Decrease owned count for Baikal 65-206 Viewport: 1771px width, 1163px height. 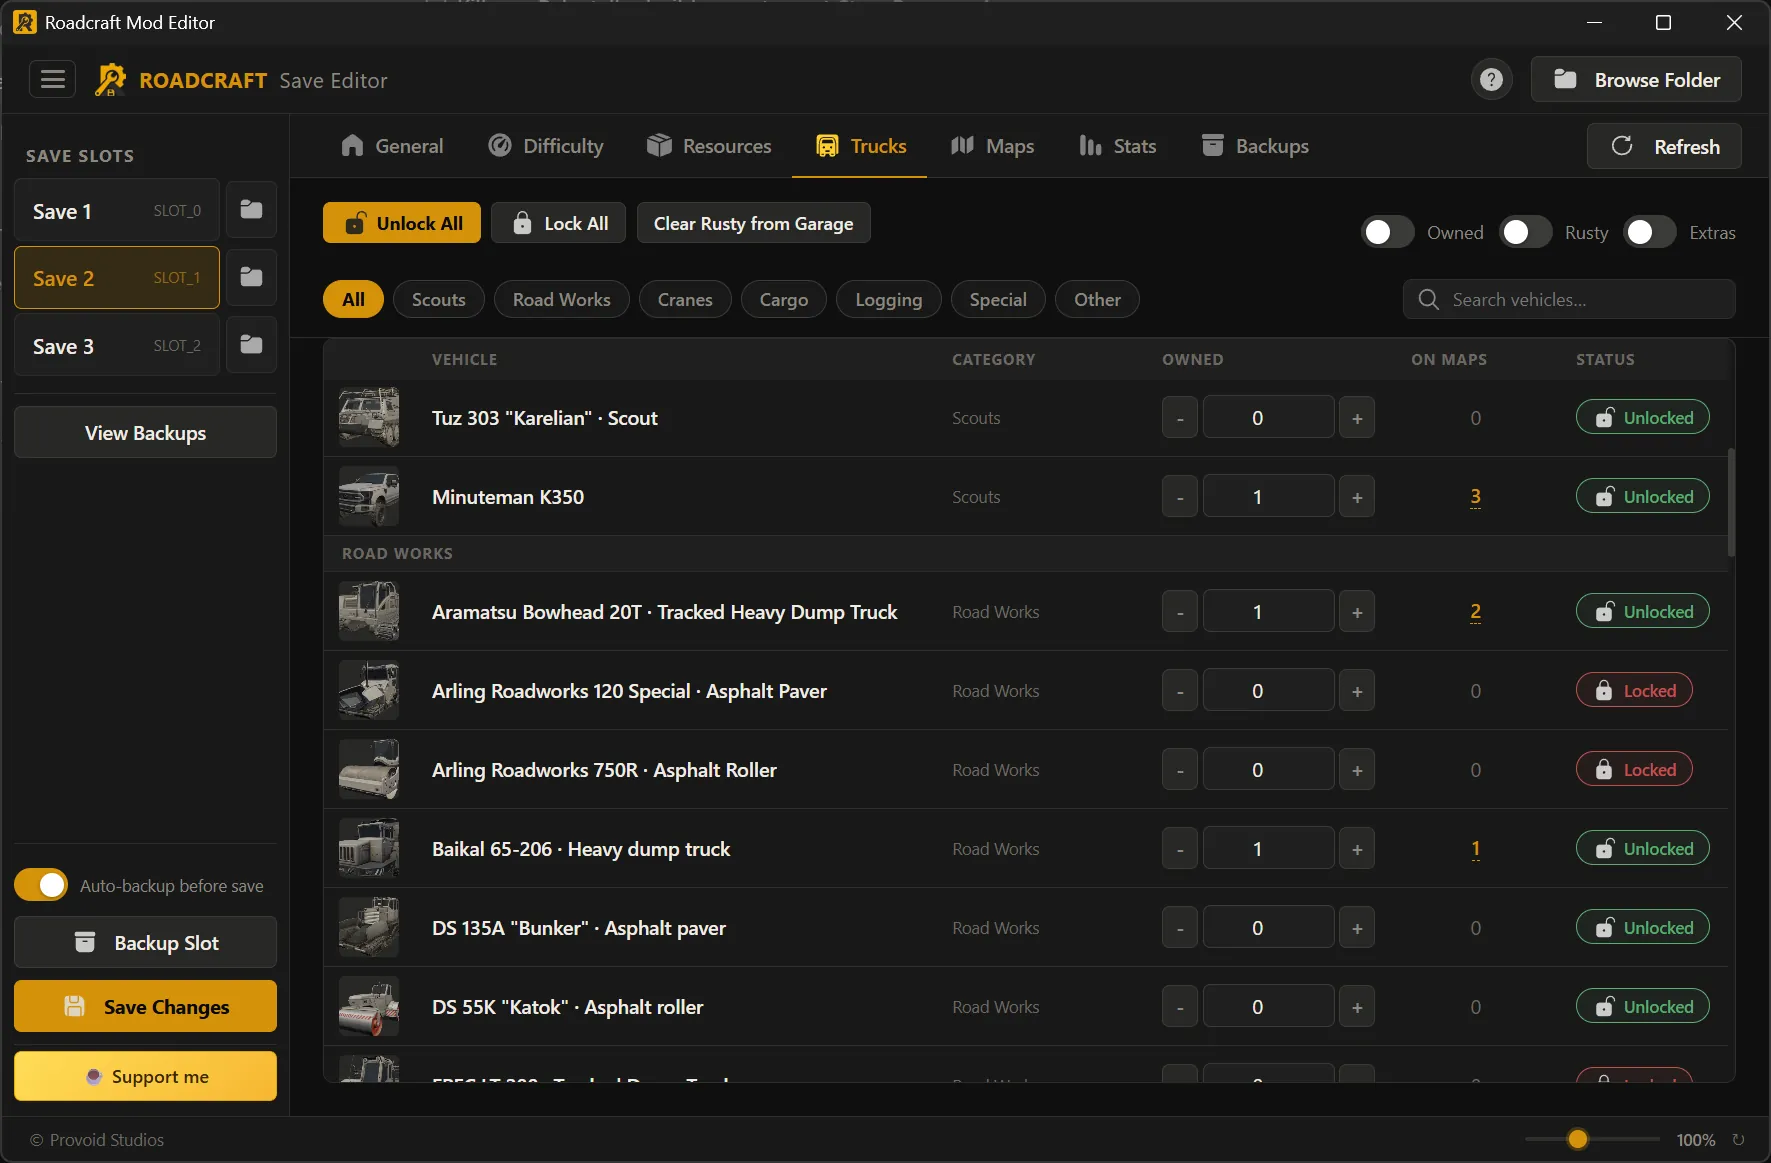pyautogui.click(x=1179, y=849)
